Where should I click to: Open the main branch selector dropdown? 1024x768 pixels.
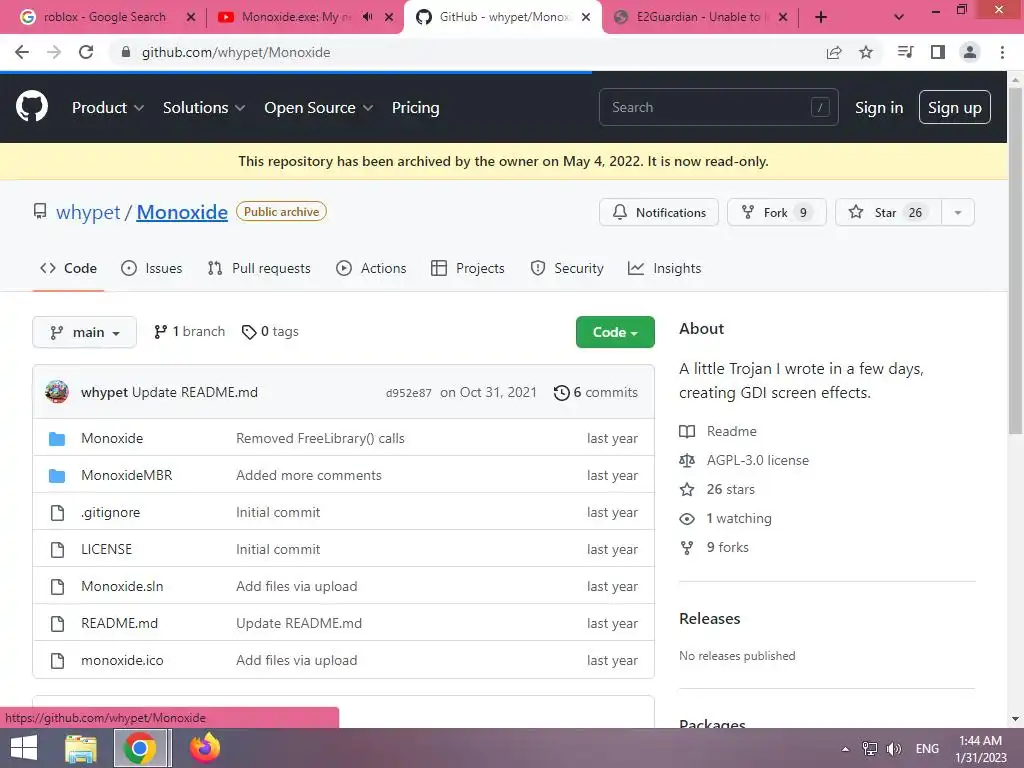[x=84, y=332]
